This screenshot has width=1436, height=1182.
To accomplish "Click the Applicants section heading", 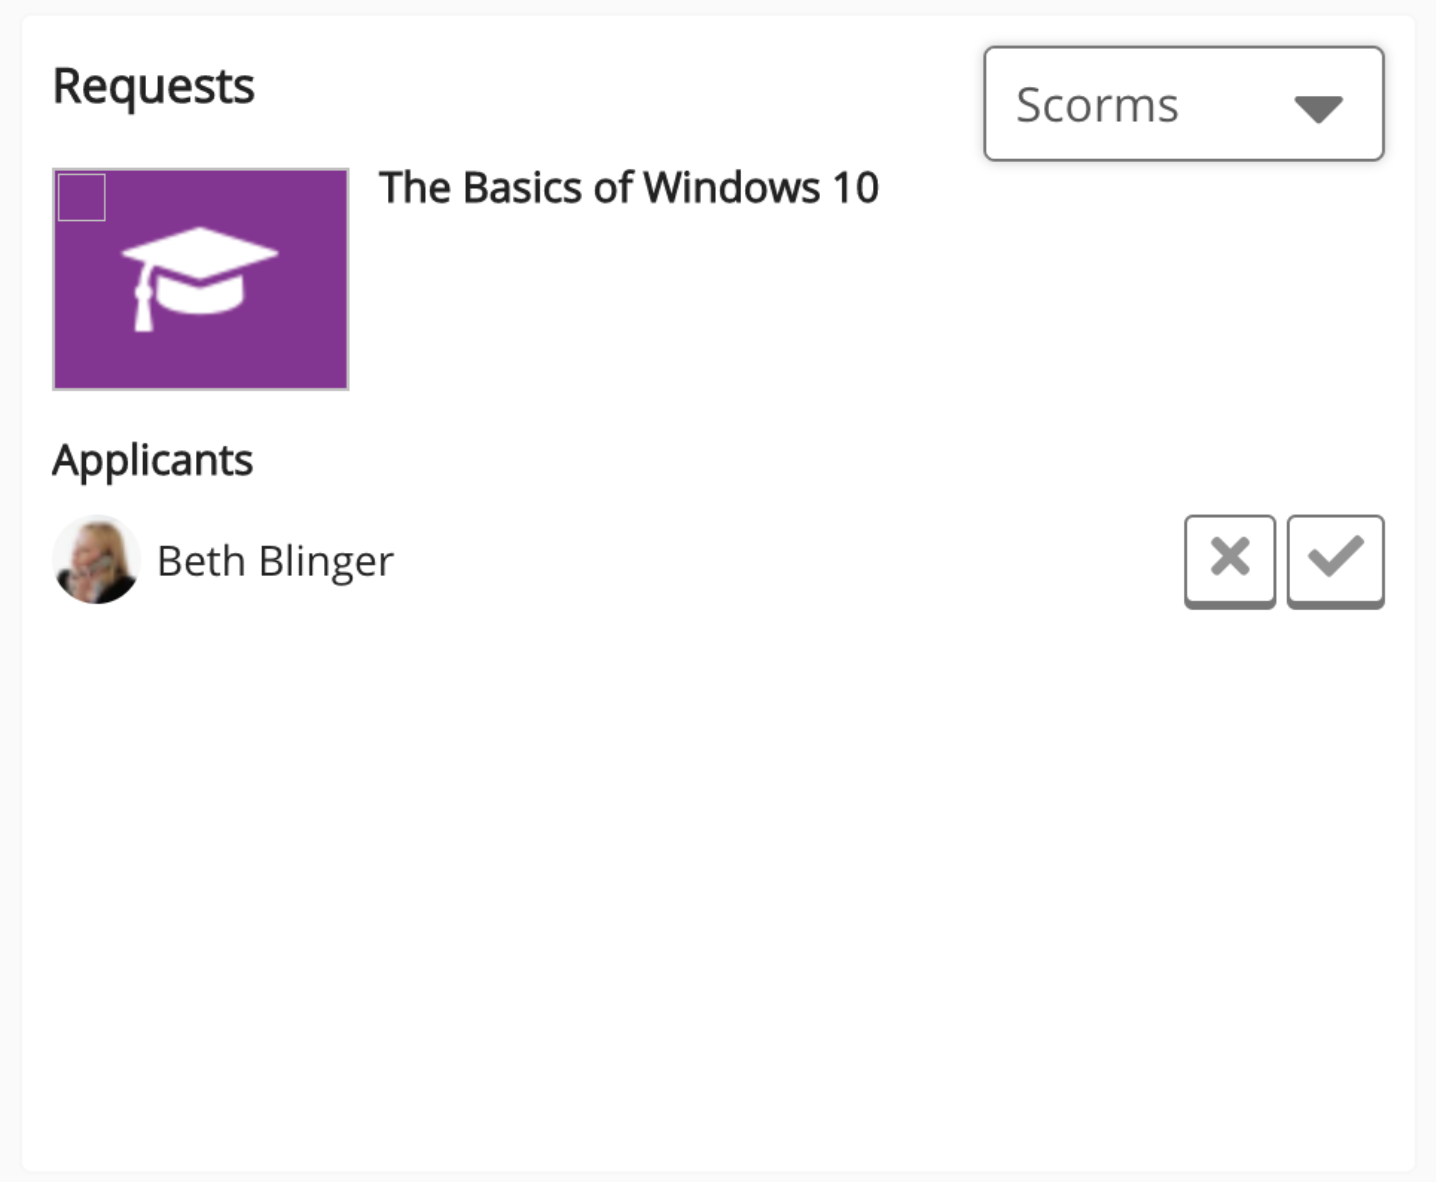I will coord(152,461).
